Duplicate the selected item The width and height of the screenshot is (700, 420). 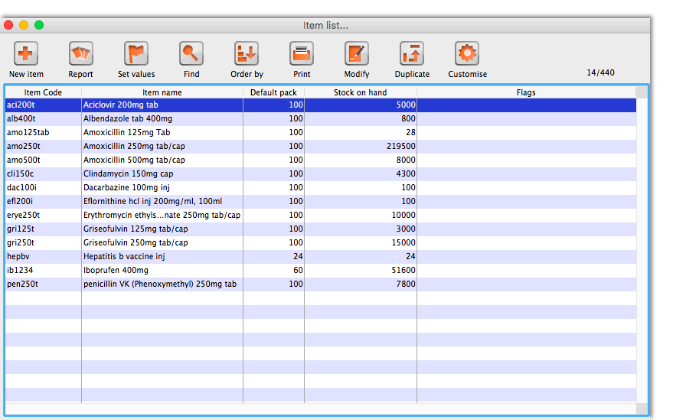(x=412, y=54)
